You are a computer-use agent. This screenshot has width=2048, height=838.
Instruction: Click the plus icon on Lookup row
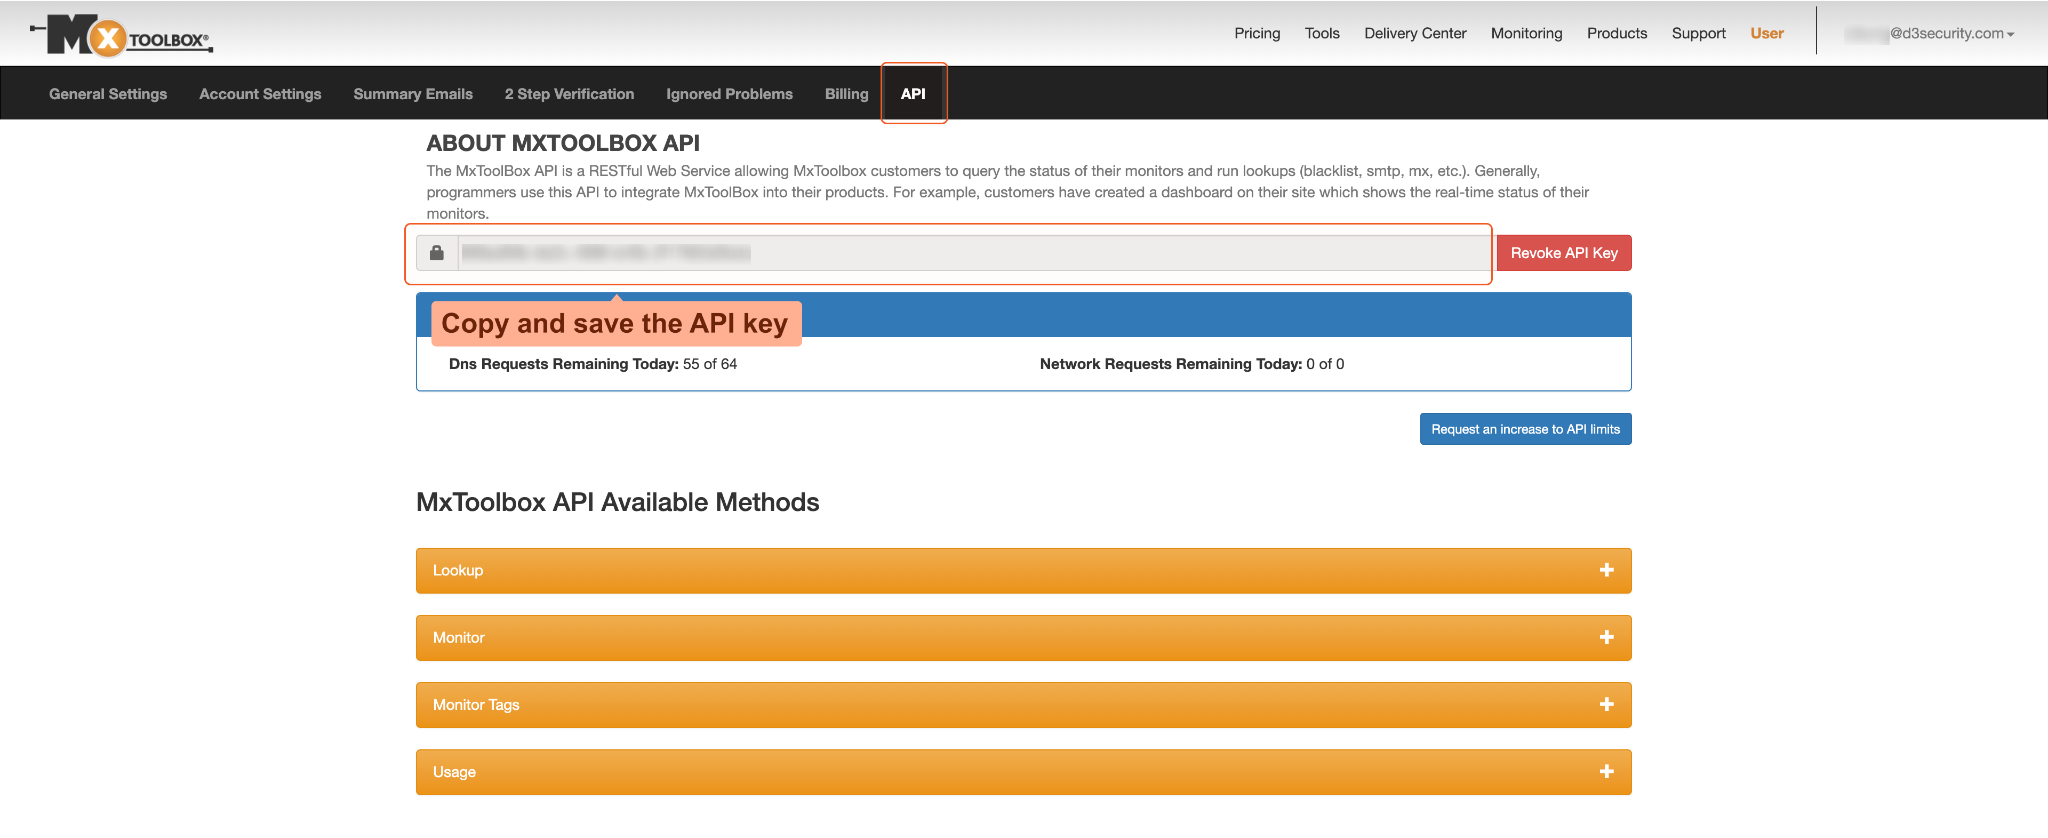pyautogui.click(x=1606, y=570)
